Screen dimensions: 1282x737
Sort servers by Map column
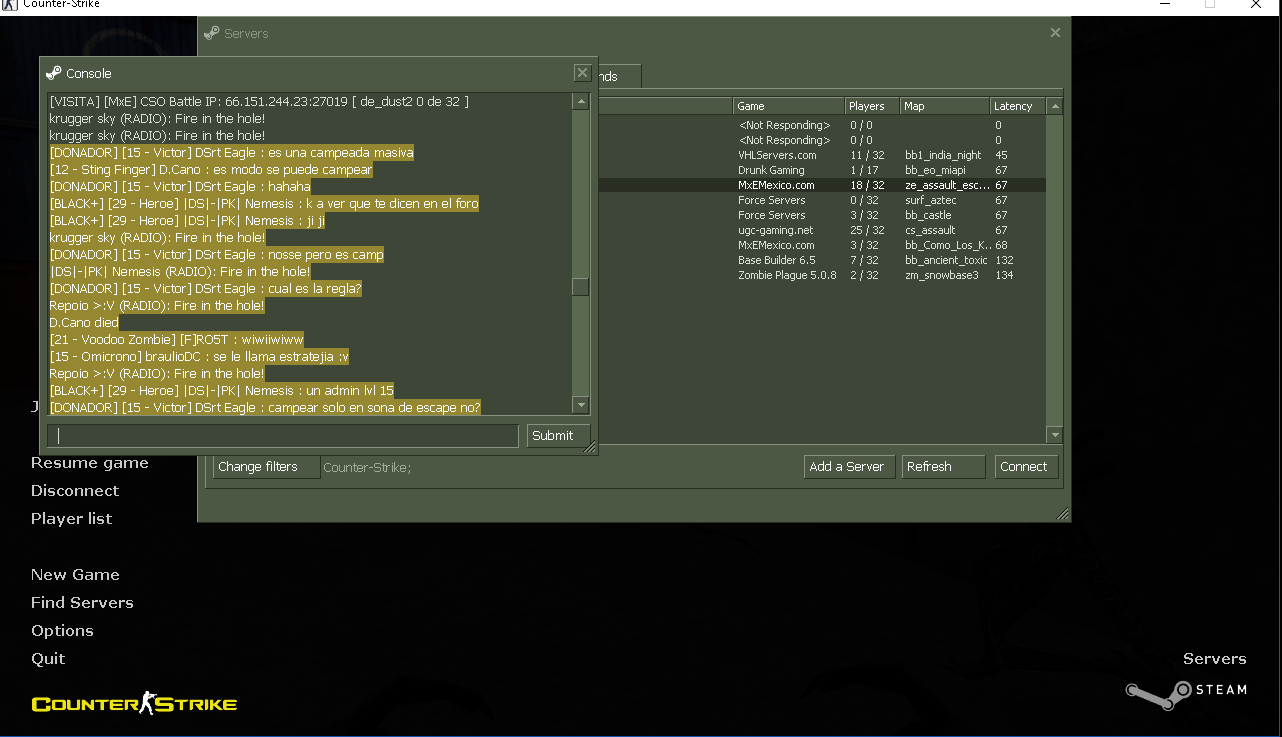pyautogui.click(x=944, y=106)
